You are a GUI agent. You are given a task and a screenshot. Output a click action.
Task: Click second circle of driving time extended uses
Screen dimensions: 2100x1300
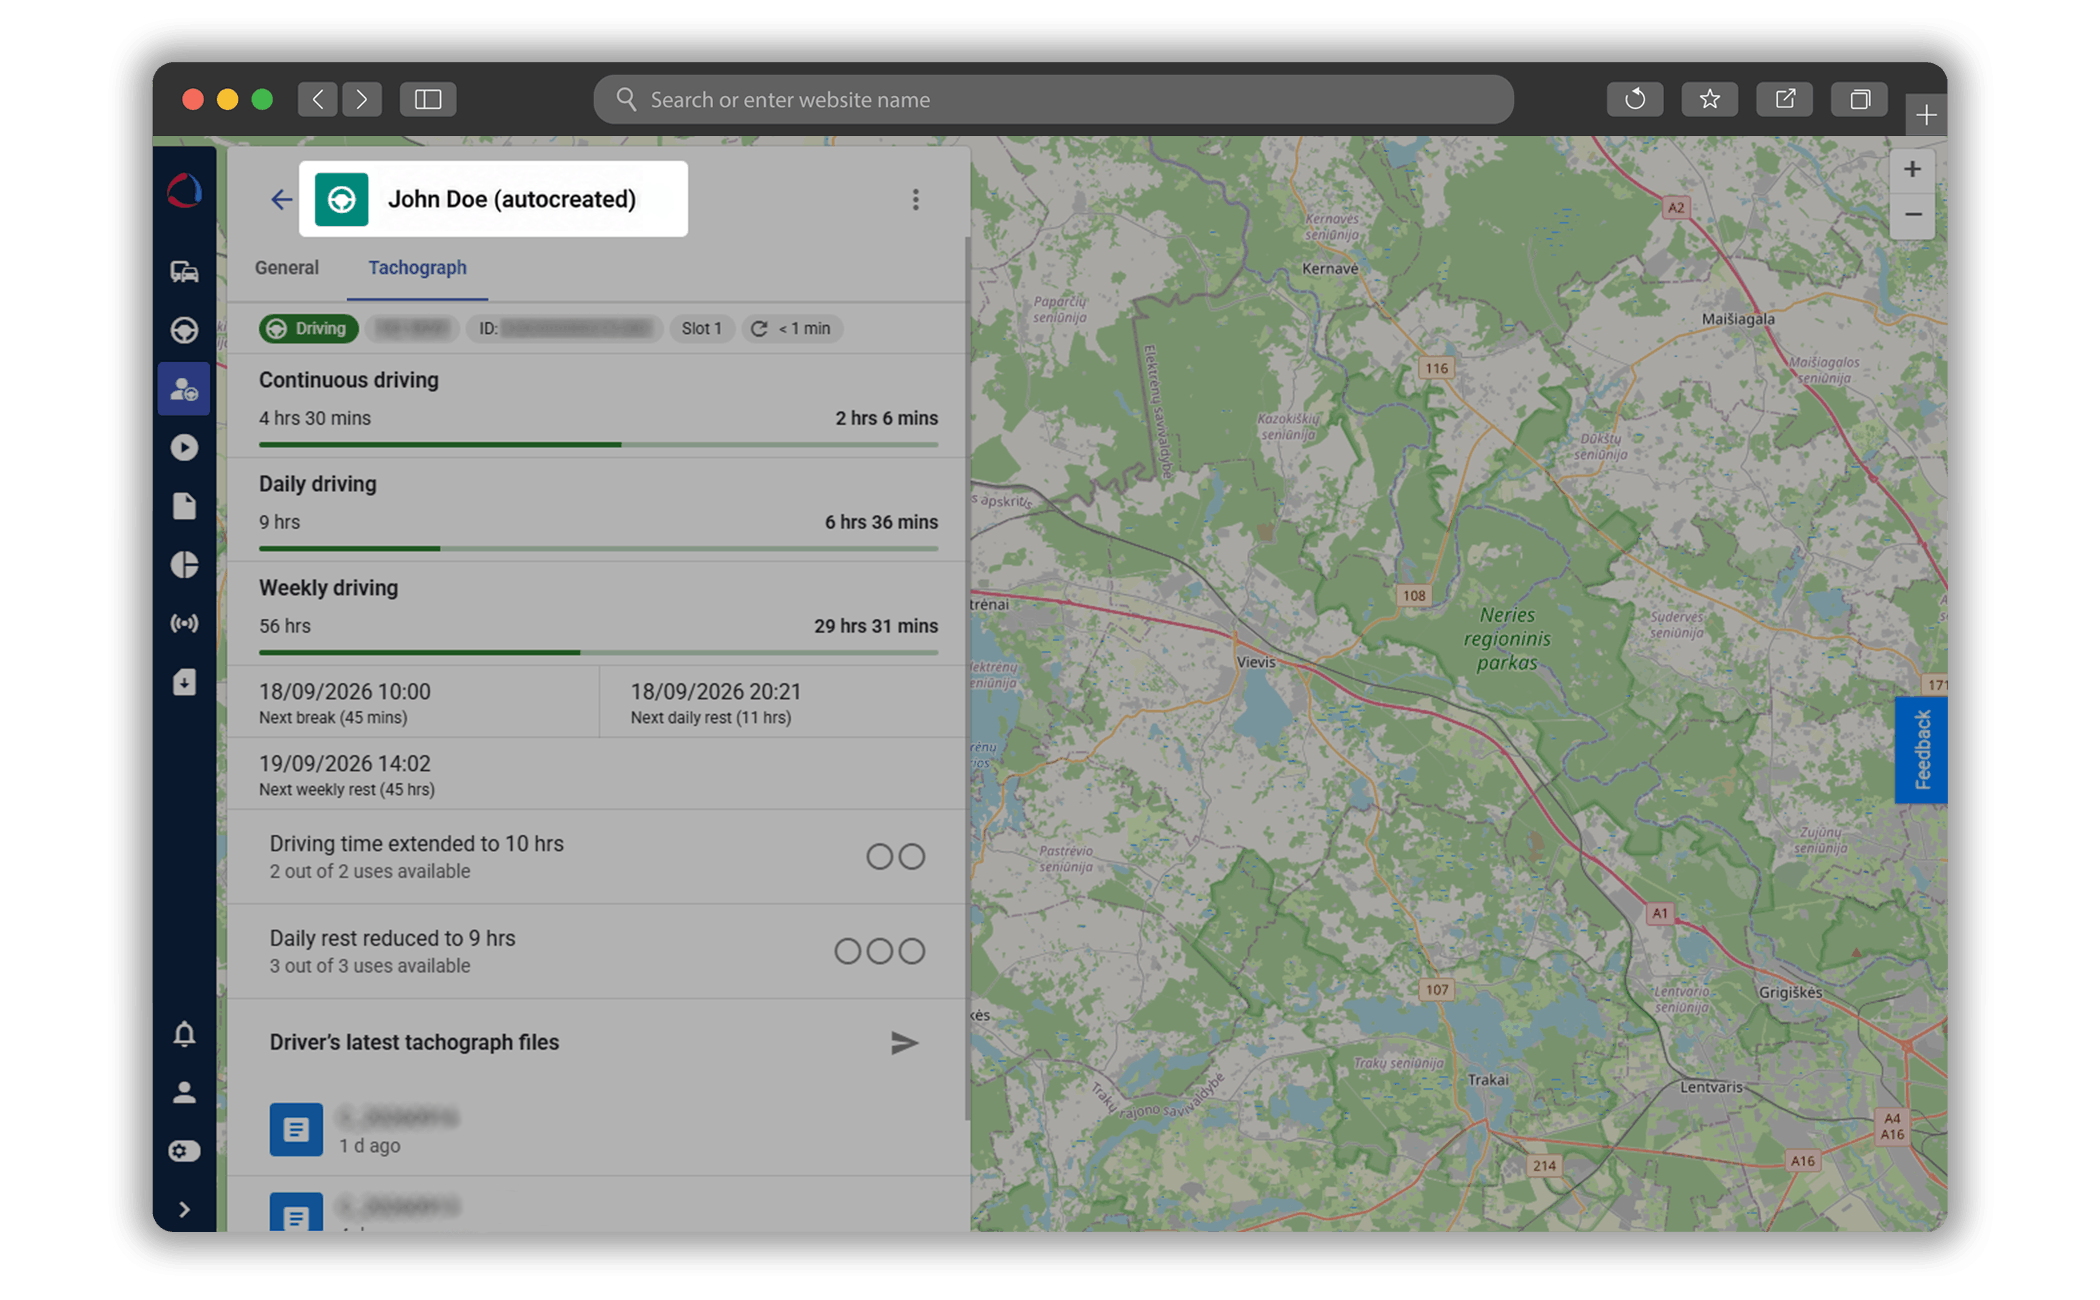tap(911, 856)
